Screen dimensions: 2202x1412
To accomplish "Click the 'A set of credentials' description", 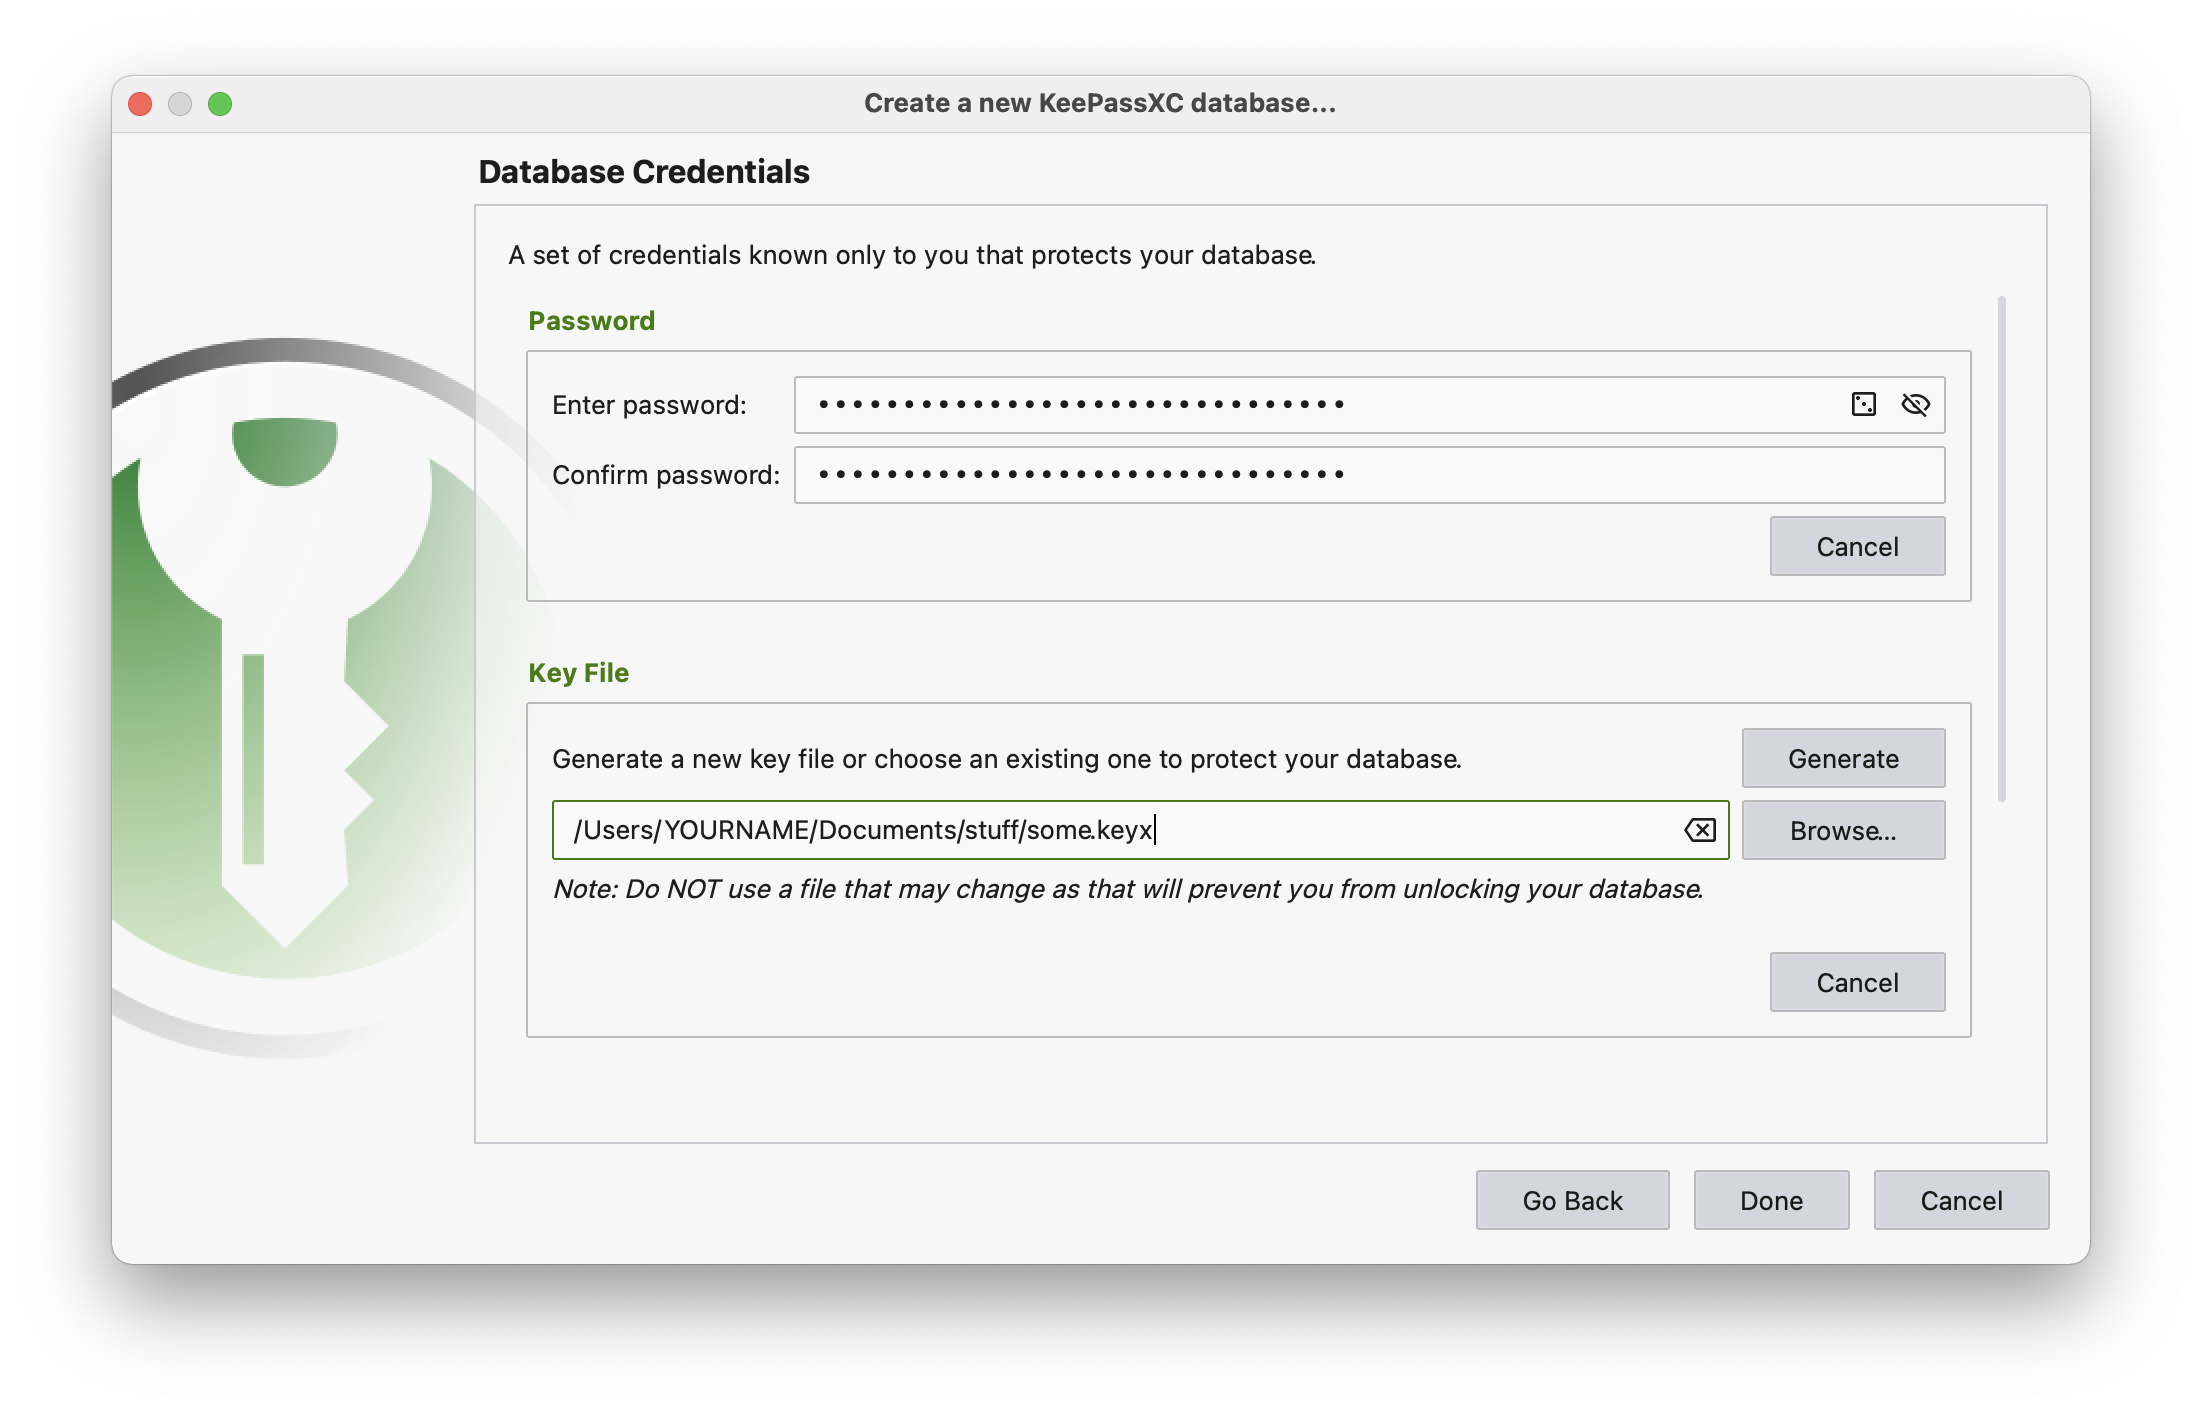I will 912,255.
